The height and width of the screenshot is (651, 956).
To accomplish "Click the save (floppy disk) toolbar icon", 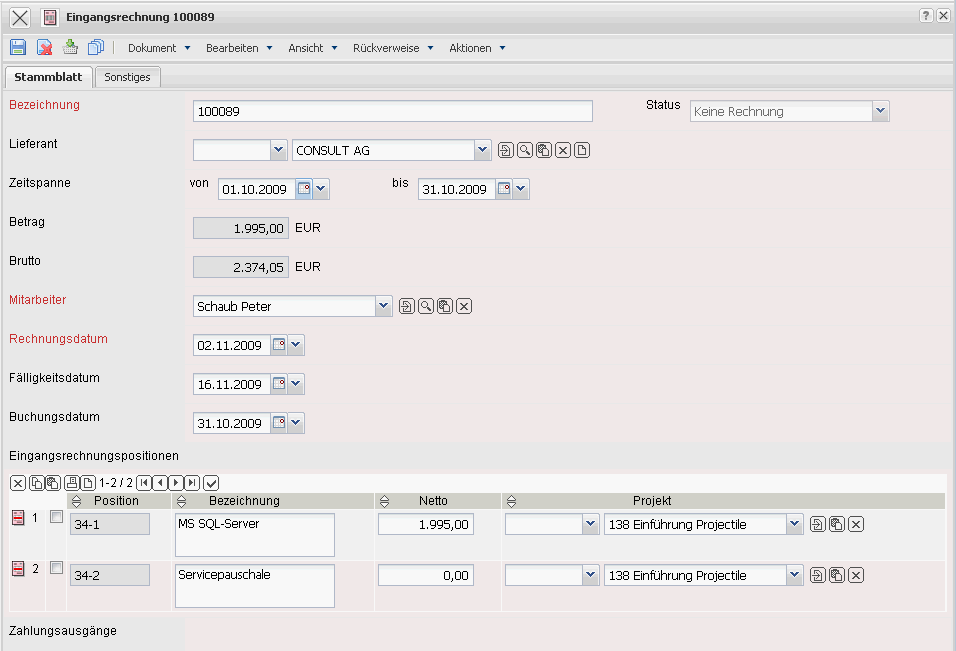I will 18,47.
